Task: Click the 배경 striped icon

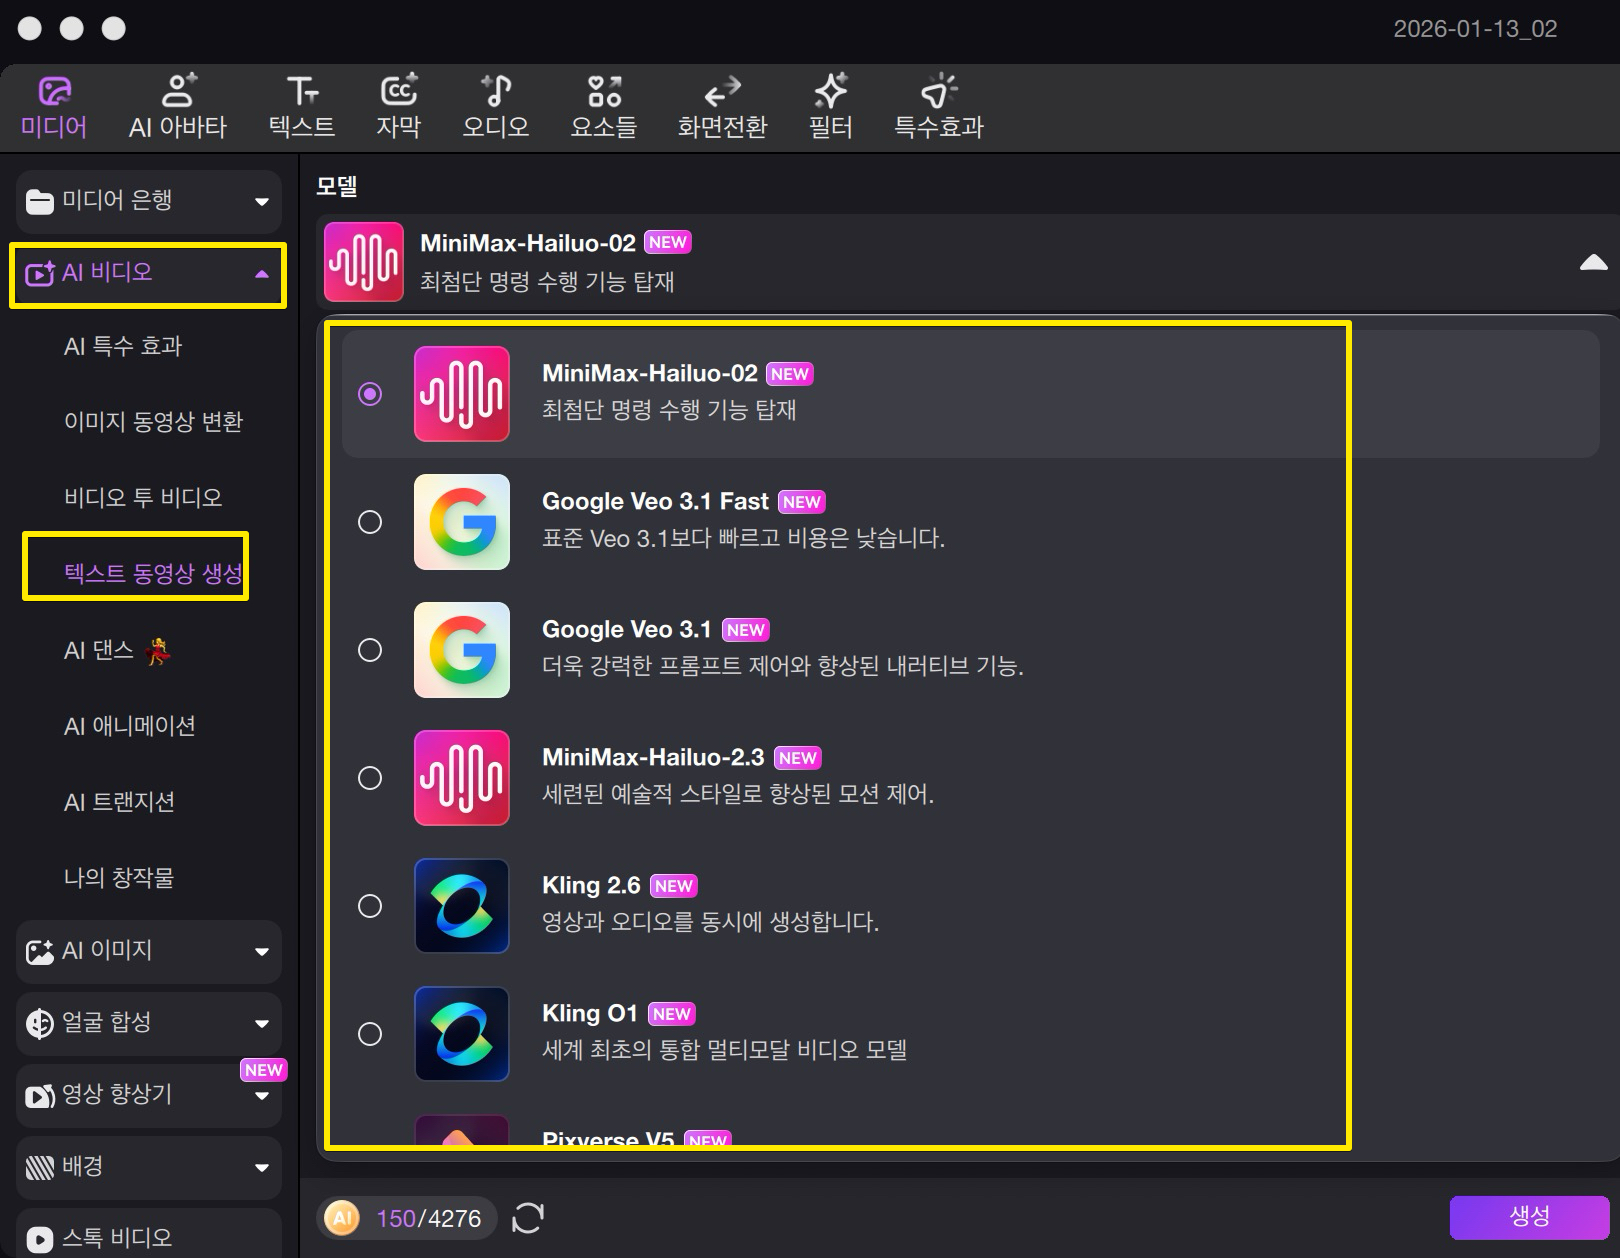Action: [x=40, y=1167]
